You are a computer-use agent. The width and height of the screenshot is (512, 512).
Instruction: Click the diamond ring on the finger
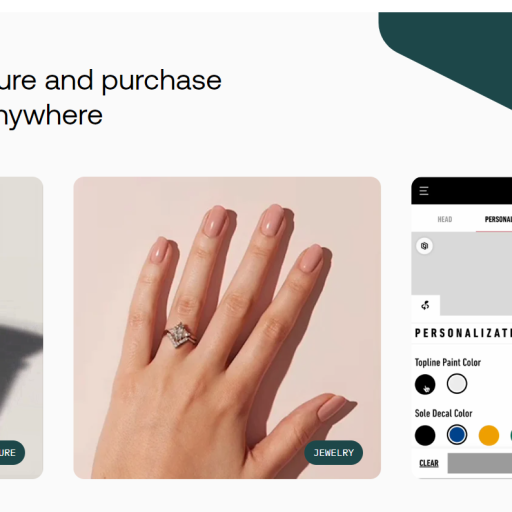coord(180,335)
